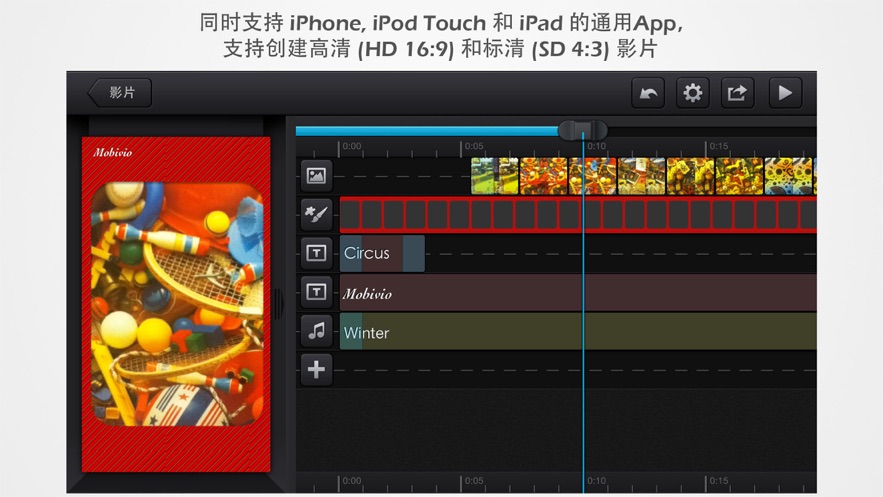Grab the preview panel resize handle
The width and height of the screenshot is (883, 497).
pos(277,304)
